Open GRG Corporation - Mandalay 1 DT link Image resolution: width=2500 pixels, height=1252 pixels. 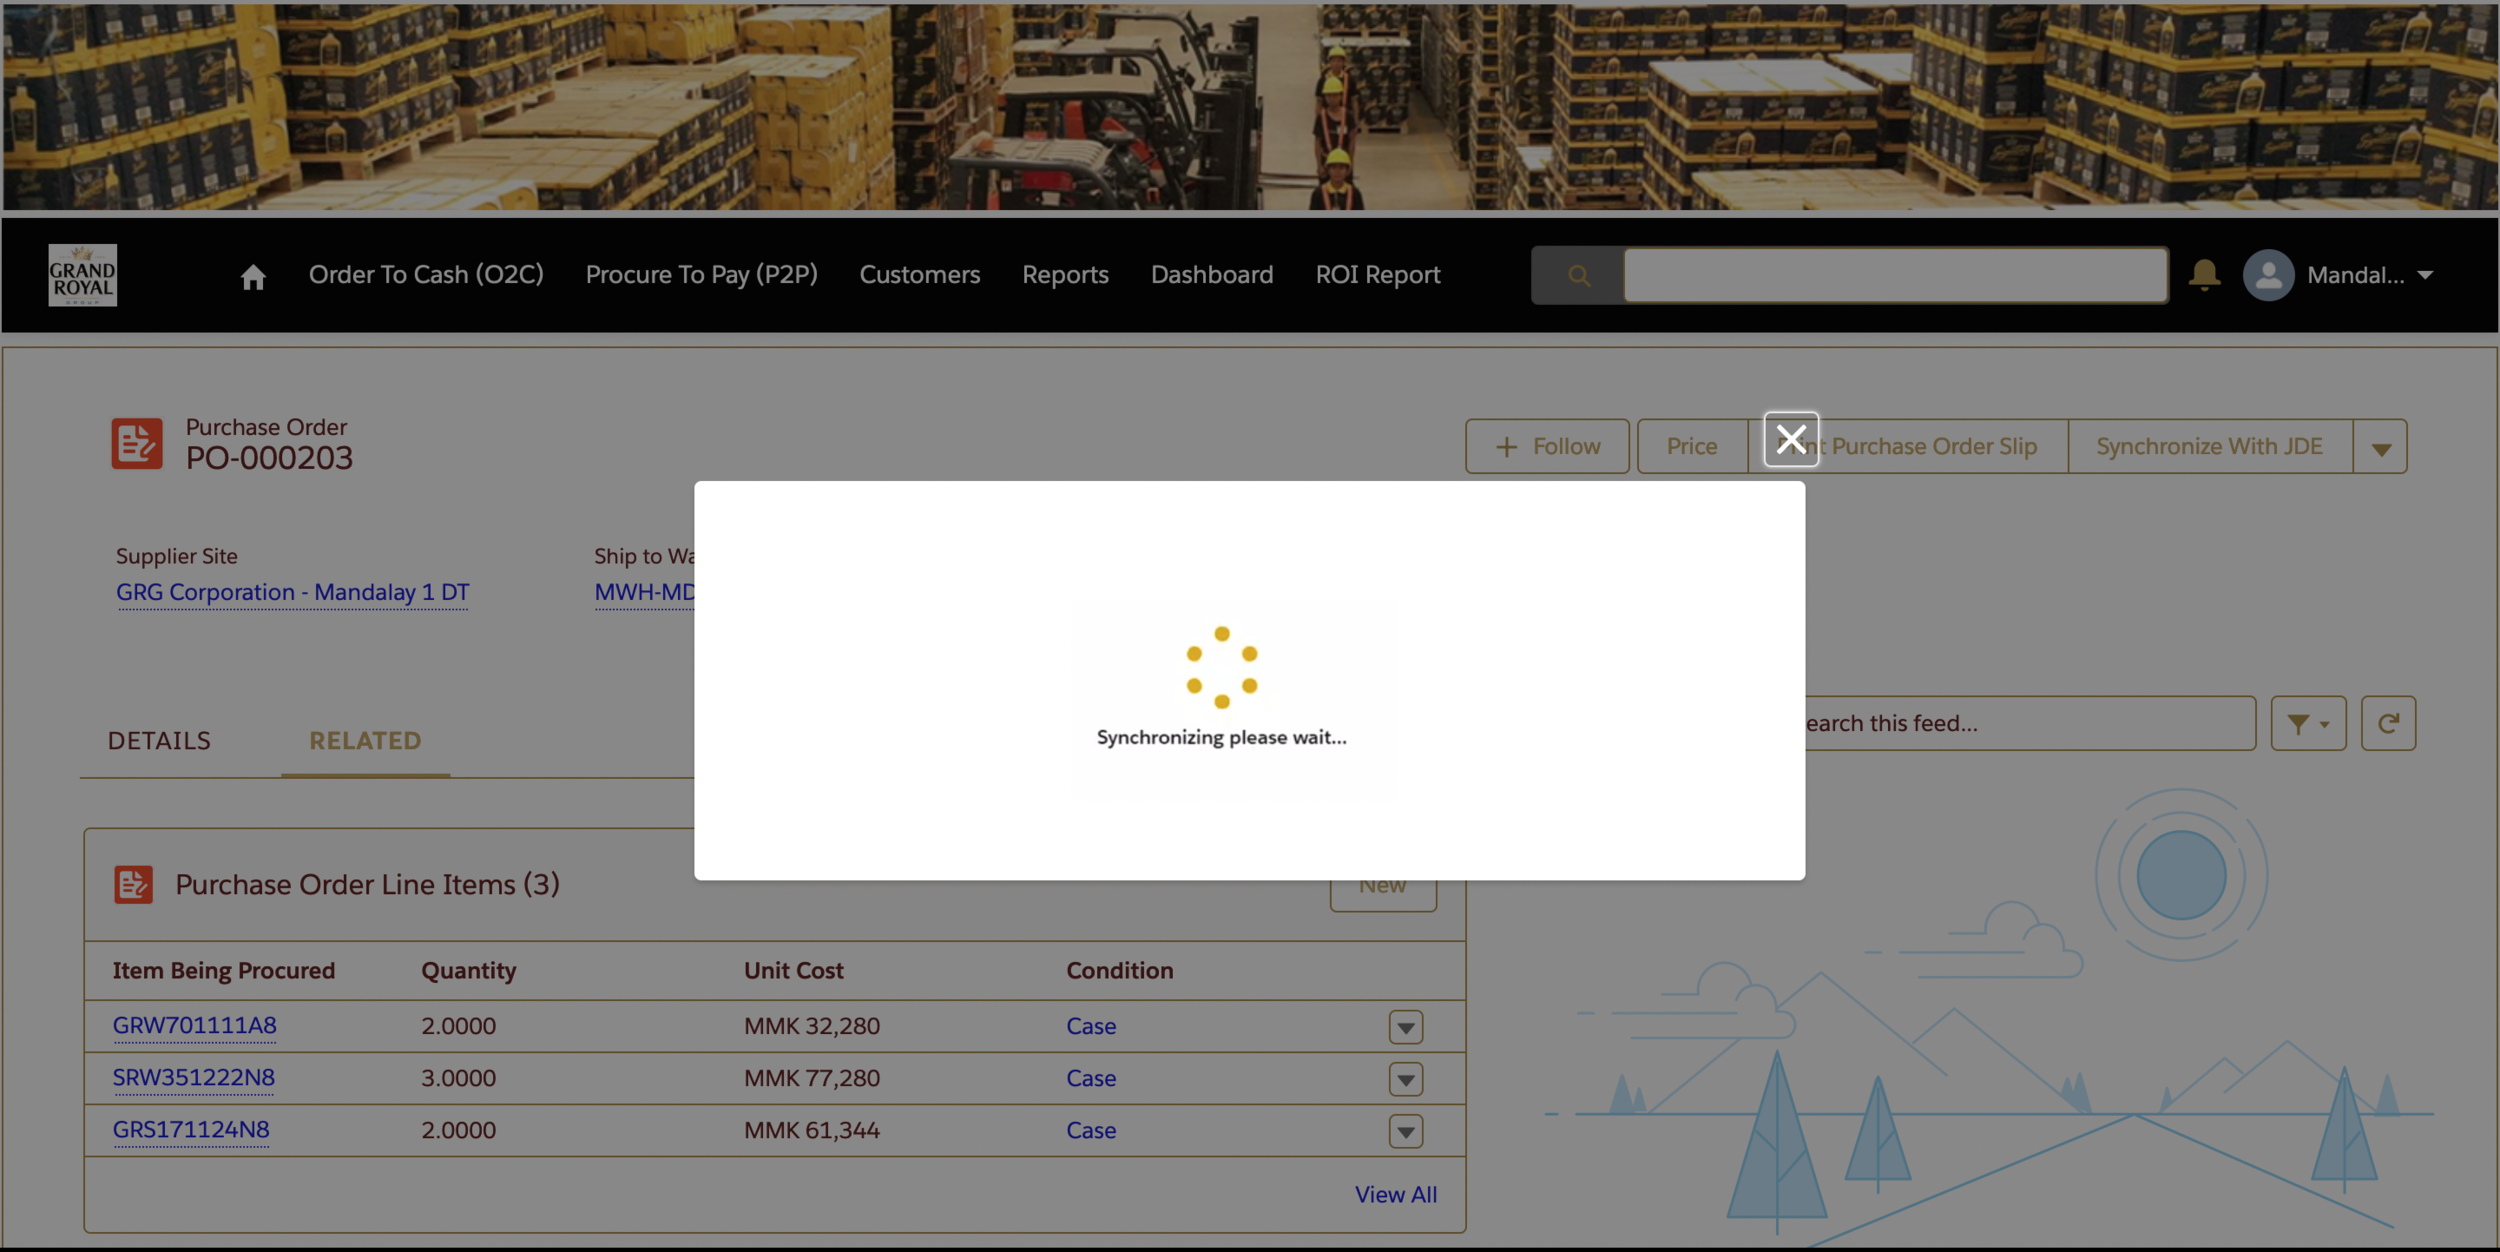[x=292, y=592]
